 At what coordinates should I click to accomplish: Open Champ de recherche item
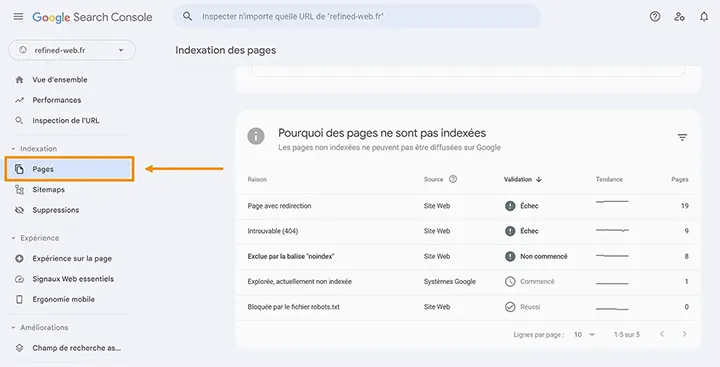tap(77, 348)
